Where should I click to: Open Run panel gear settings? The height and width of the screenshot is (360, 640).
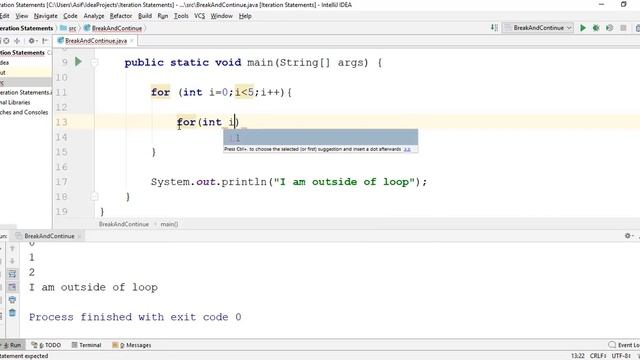point(629,236)
